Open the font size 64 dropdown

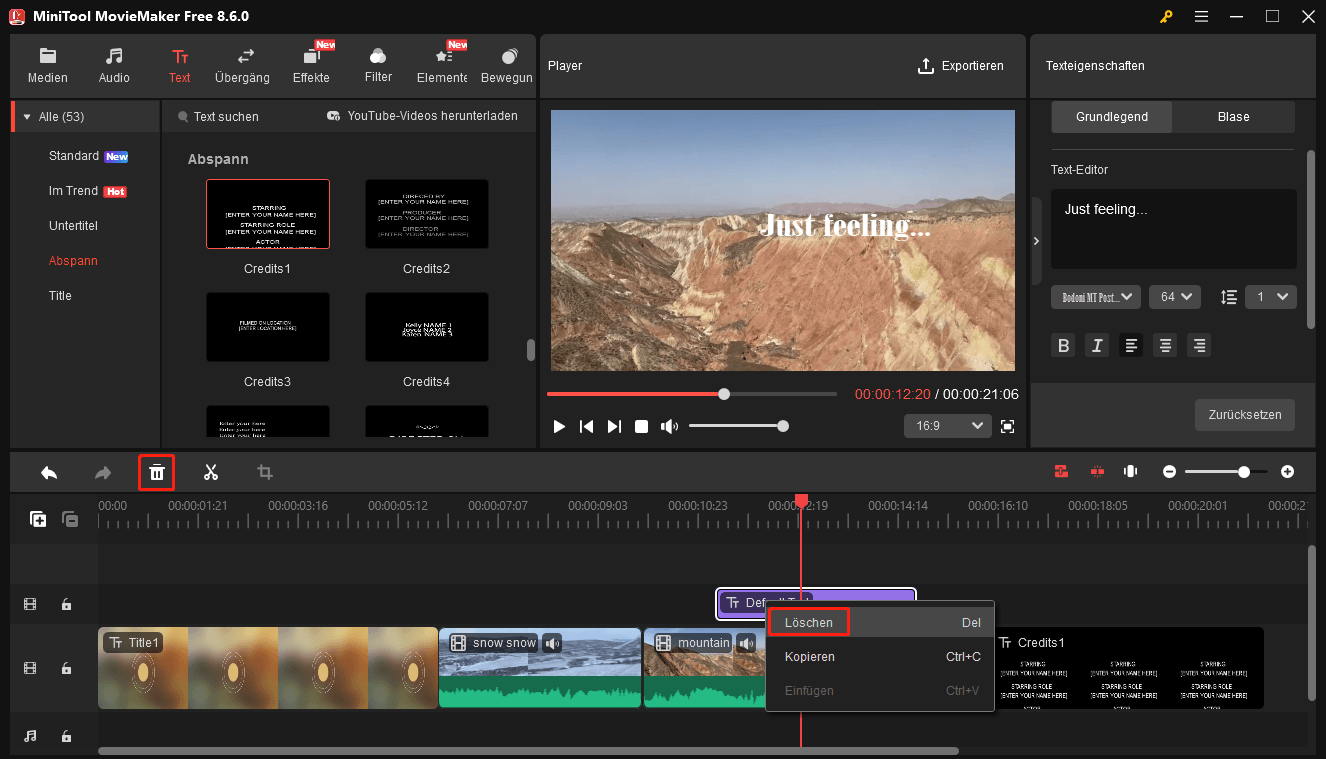(1174, 296)
